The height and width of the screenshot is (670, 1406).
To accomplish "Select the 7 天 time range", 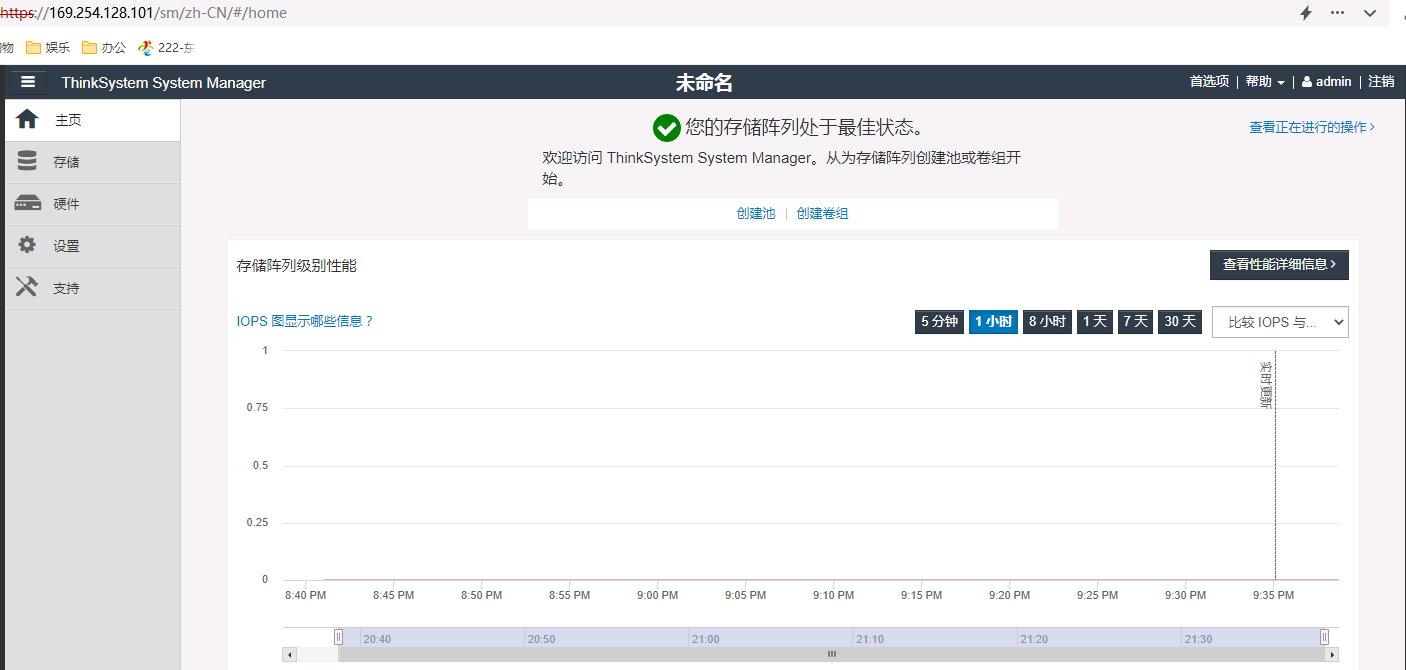I will tap(1135, 321).
